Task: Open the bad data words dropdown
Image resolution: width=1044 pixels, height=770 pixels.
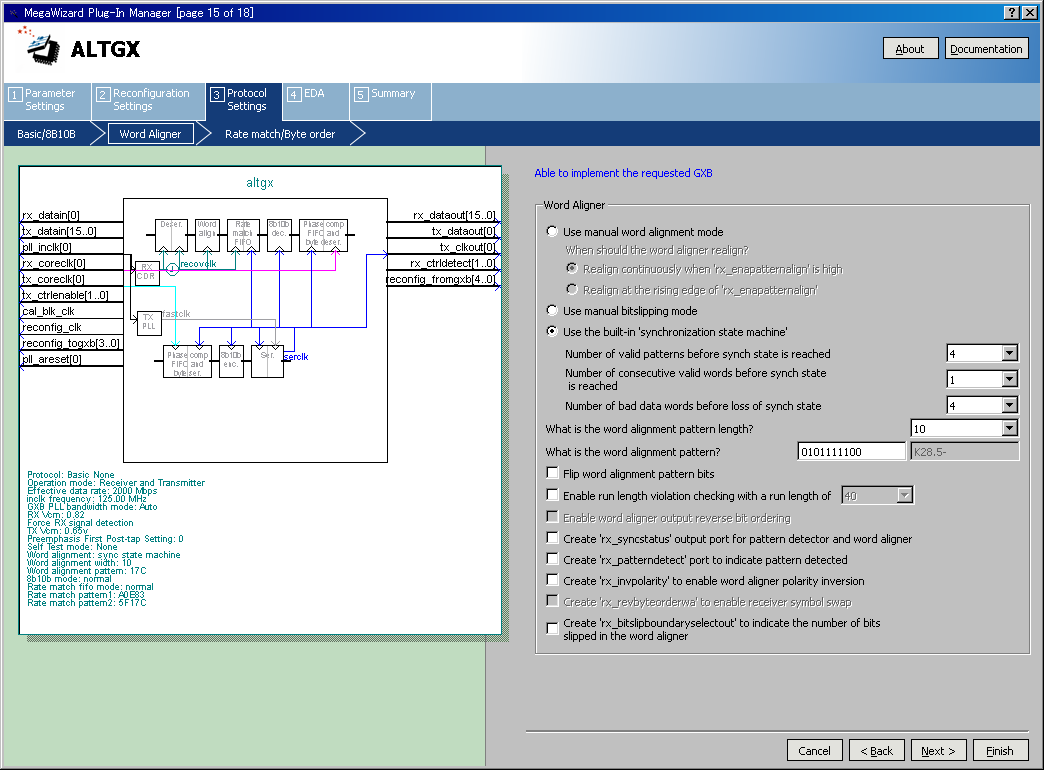Action: [1009, 405]
